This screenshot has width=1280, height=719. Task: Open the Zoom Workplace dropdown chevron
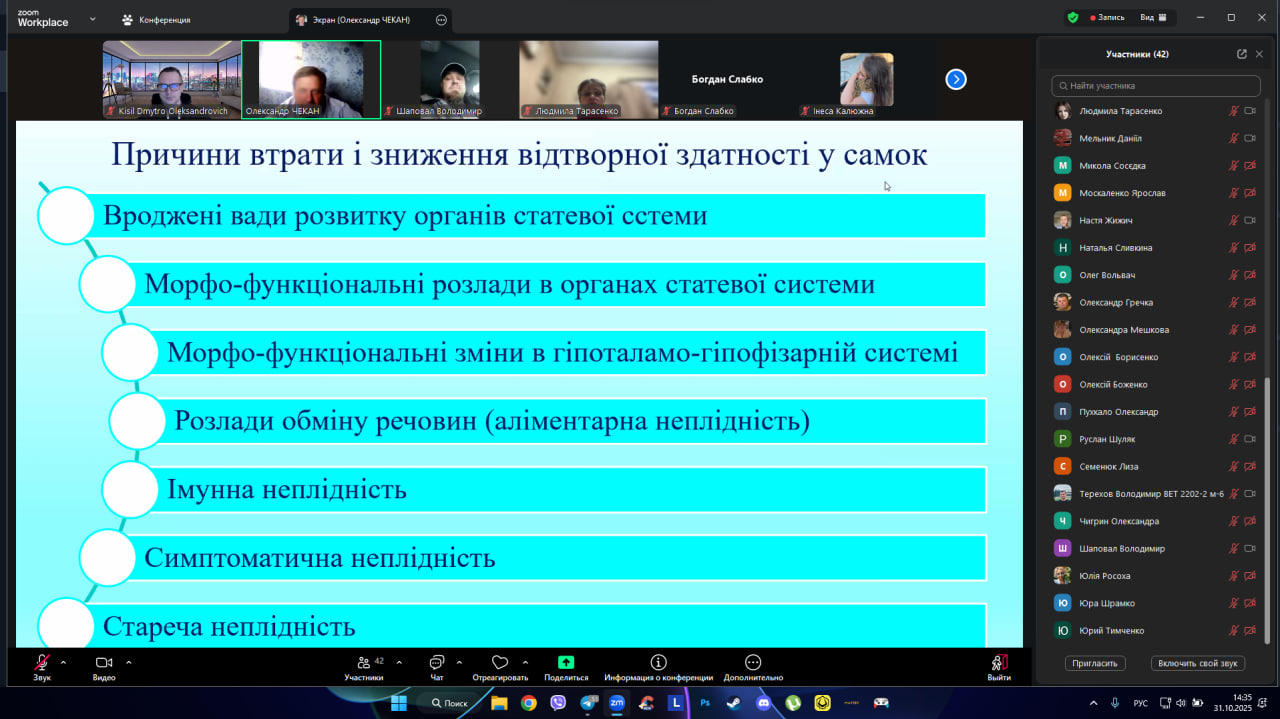[x=93, y=19]
